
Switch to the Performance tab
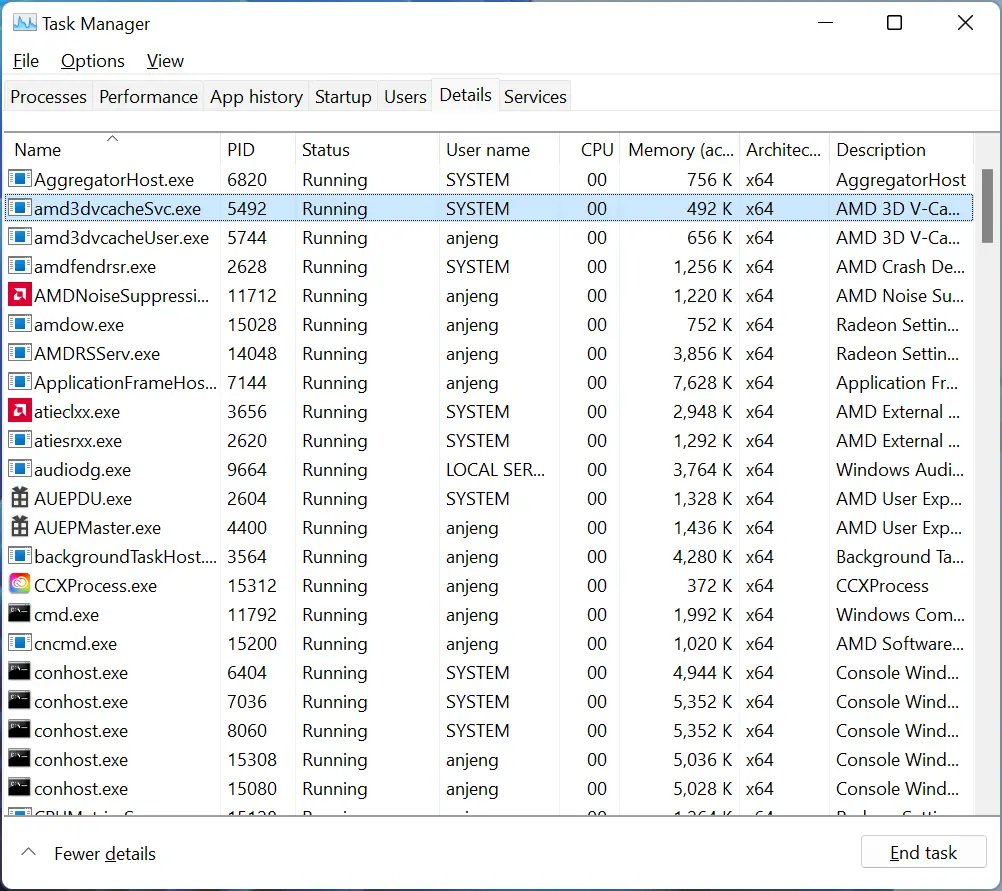[x=148, y=97]
